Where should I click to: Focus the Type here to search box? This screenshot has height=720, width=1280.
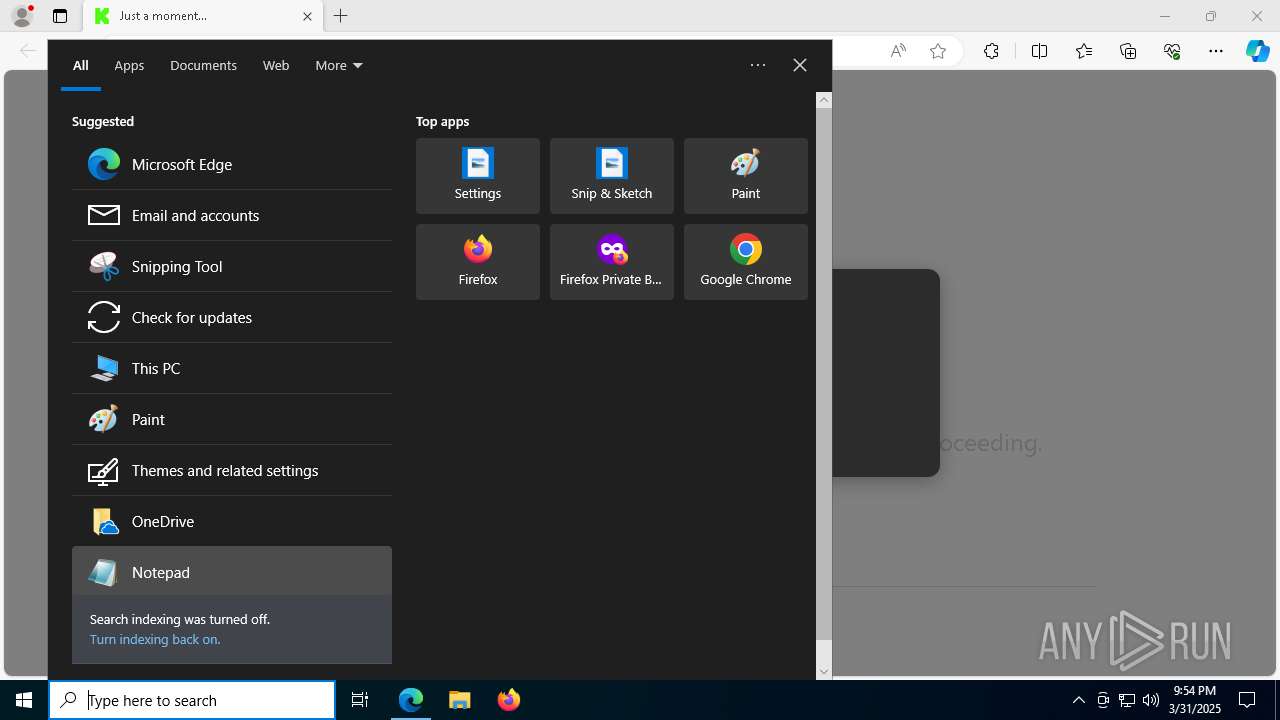192,700
